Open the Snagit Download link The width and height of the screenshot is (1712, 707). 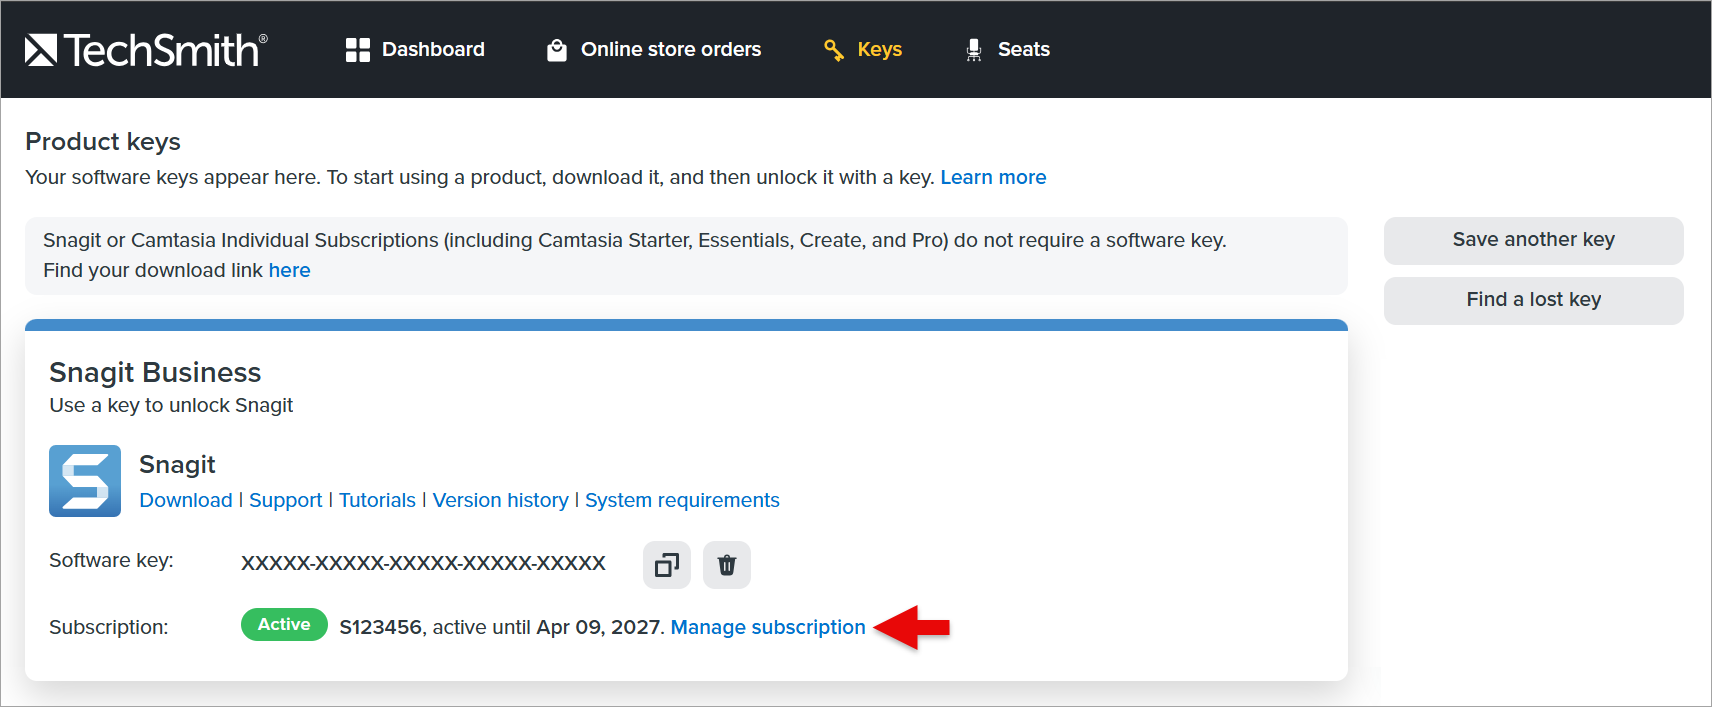[x=186, y=500]
